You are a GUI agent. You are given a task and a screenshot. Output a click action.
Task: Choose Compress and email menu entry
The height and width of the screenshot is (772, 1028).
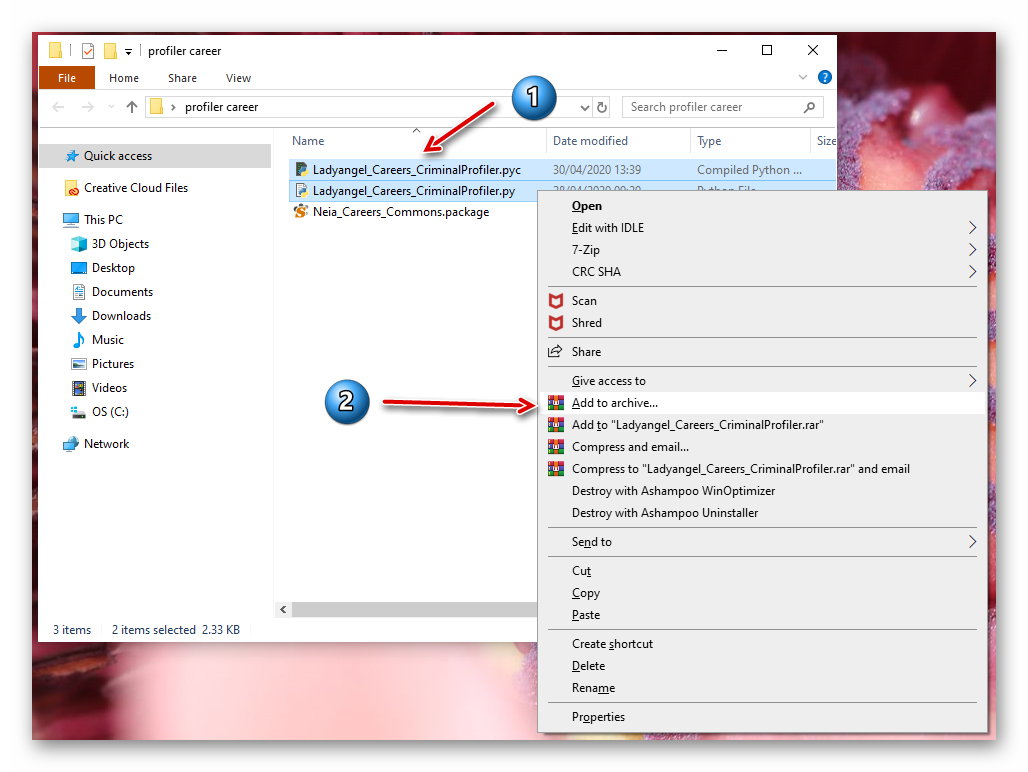click(x=630, y=447)
